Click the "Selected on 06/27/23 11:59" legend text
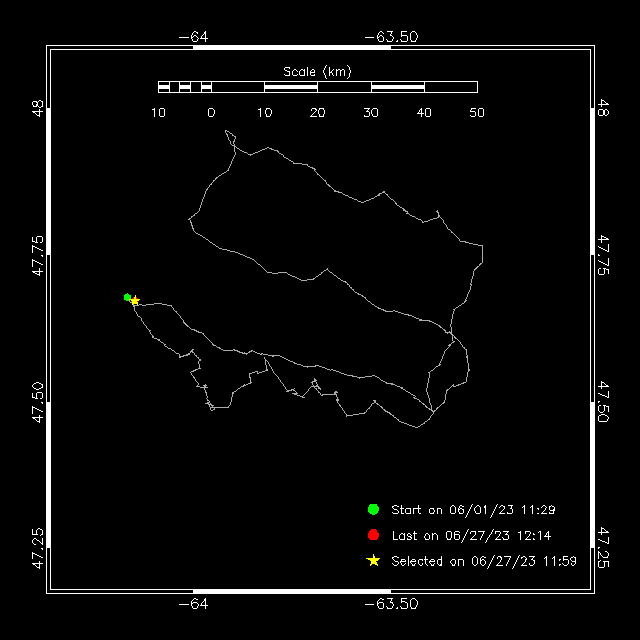The image size is (640, 640). coord(484,561)
